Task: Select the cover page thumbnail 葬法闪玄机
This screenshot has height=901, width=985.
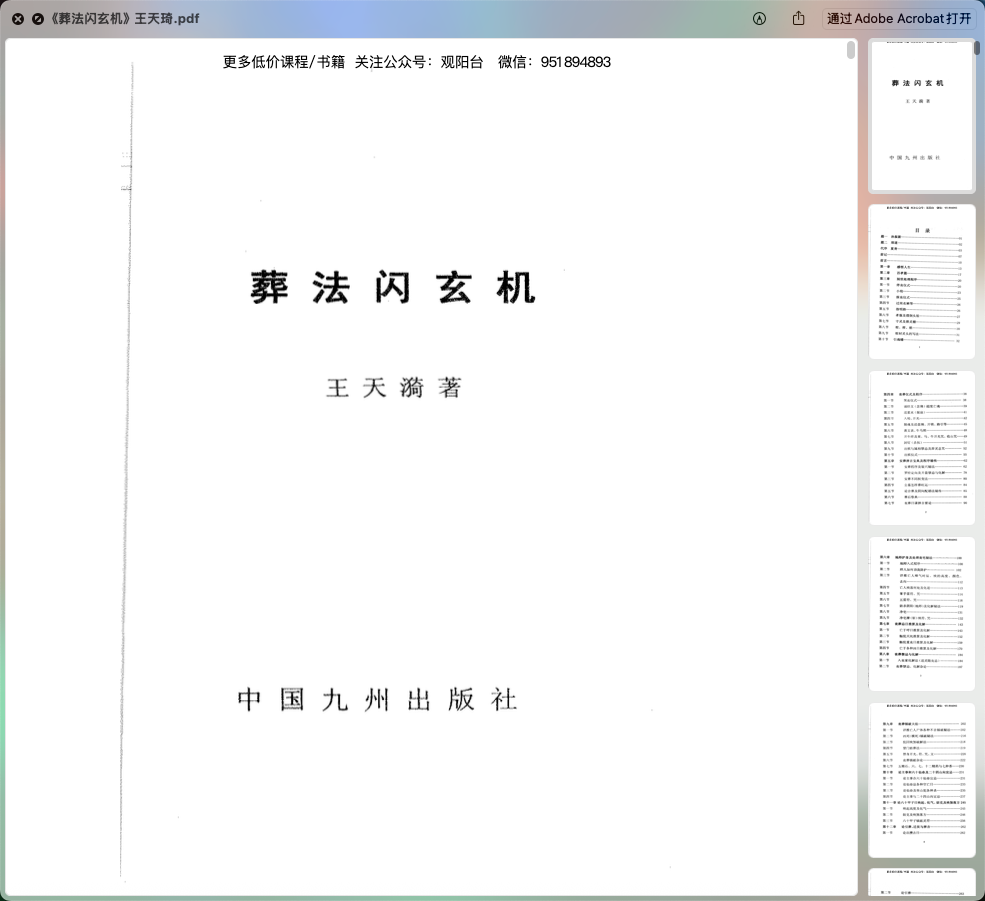Action: (921, 116)
